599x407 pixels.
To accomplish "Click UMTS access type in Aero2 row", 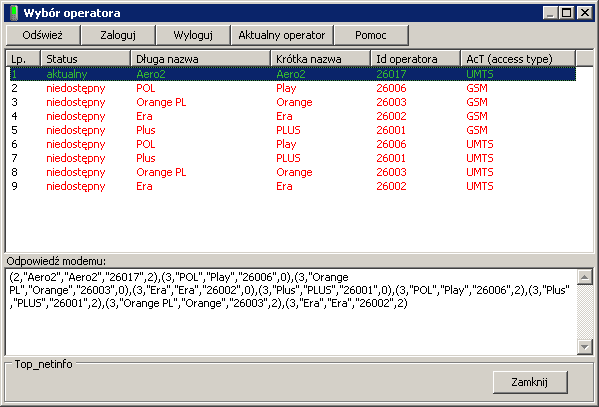I will tap(479, 74).
